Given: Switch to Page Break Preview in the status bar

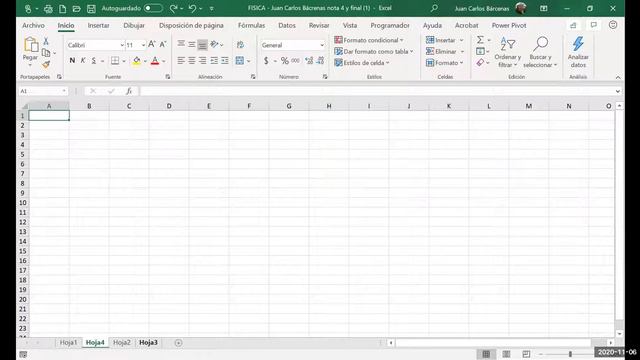Looking at the screenshot, I should pyautogui.click(x=526, y=354).
